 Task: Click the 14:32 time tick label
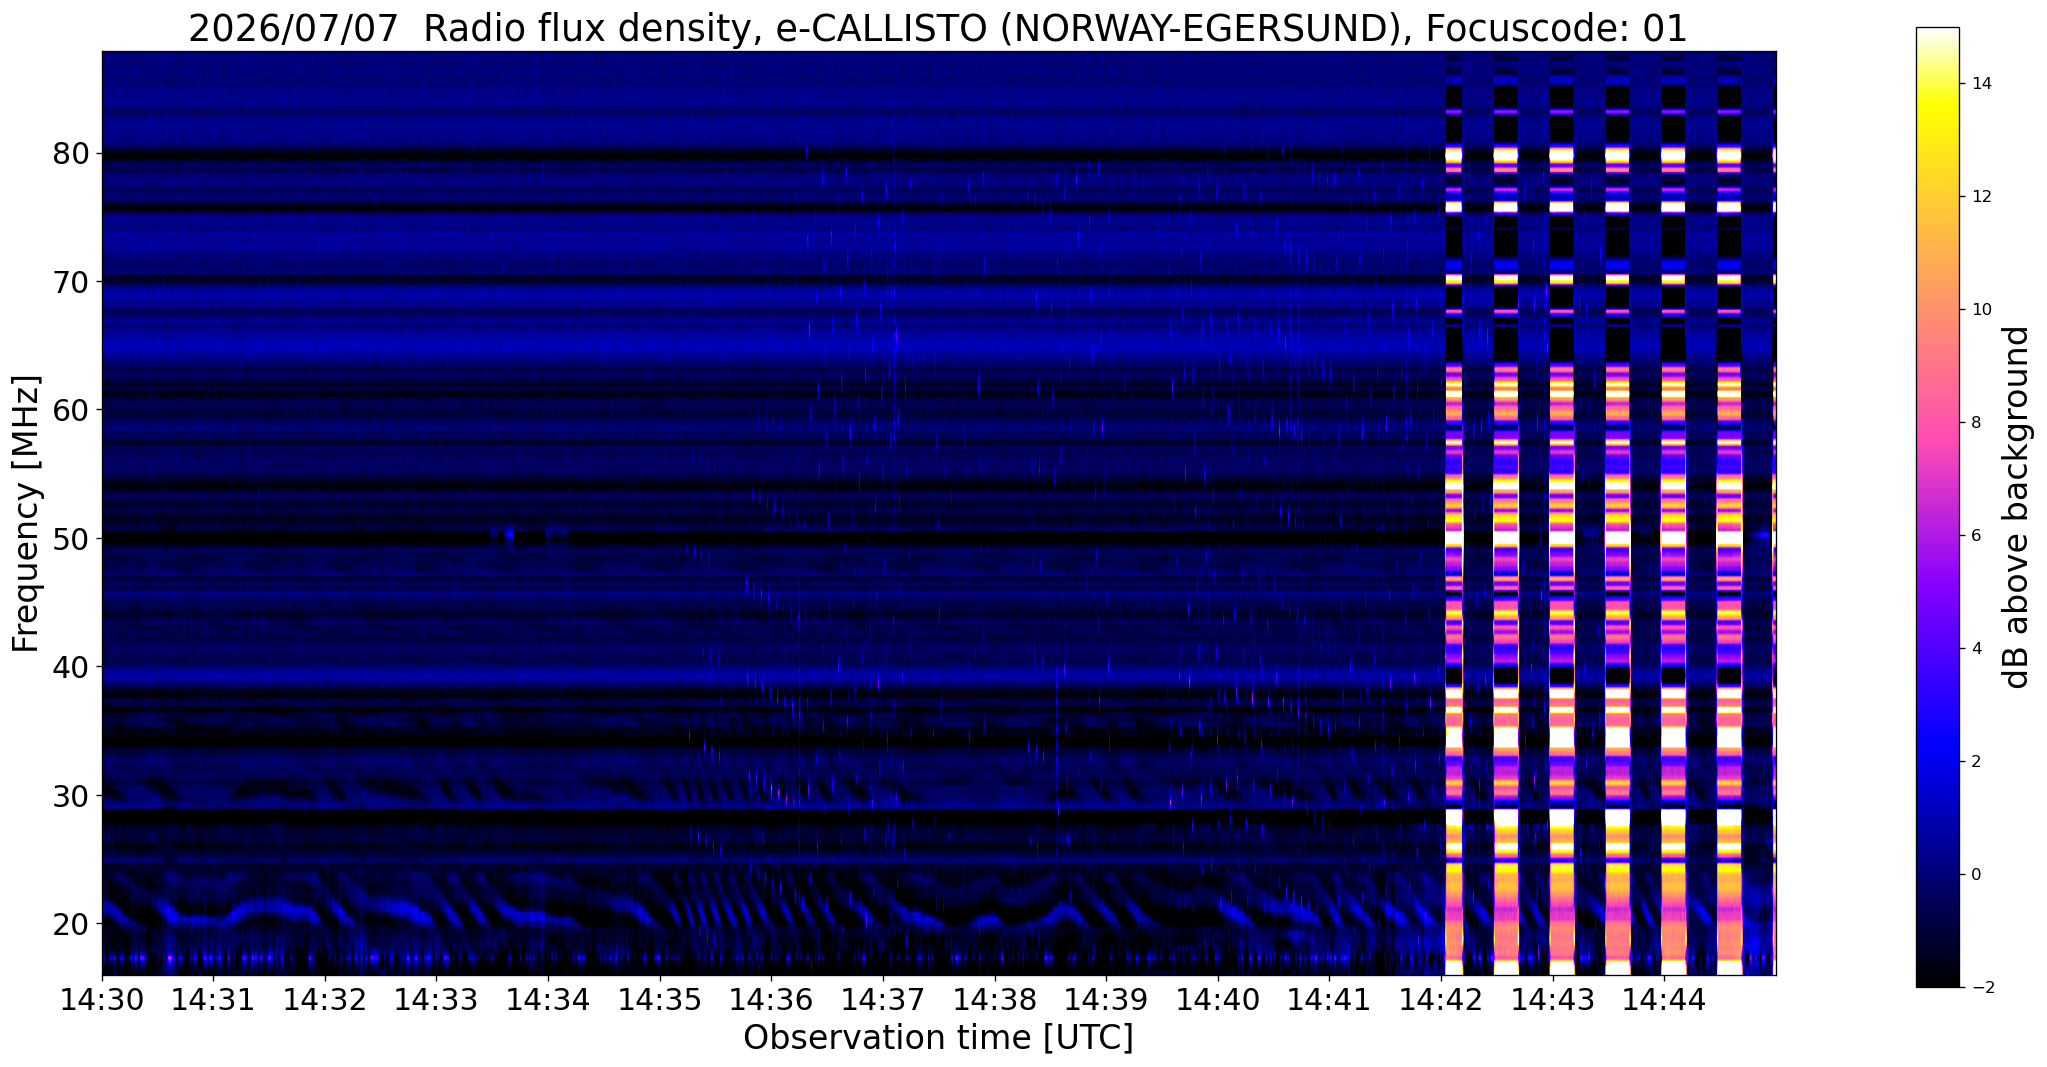[x=325, y=998]
